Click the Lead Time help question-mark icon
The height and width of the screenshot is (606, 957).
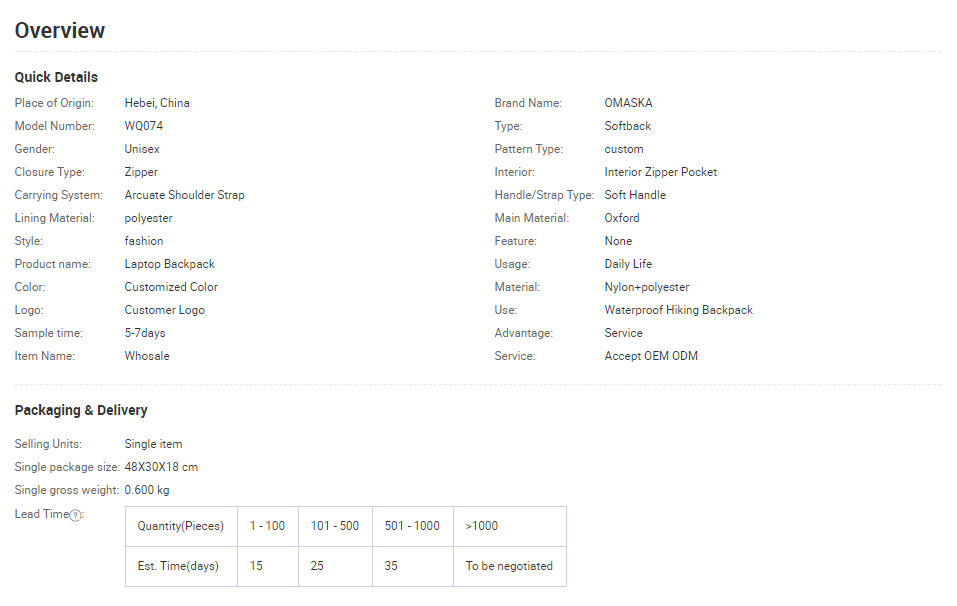tap(75, 516)
